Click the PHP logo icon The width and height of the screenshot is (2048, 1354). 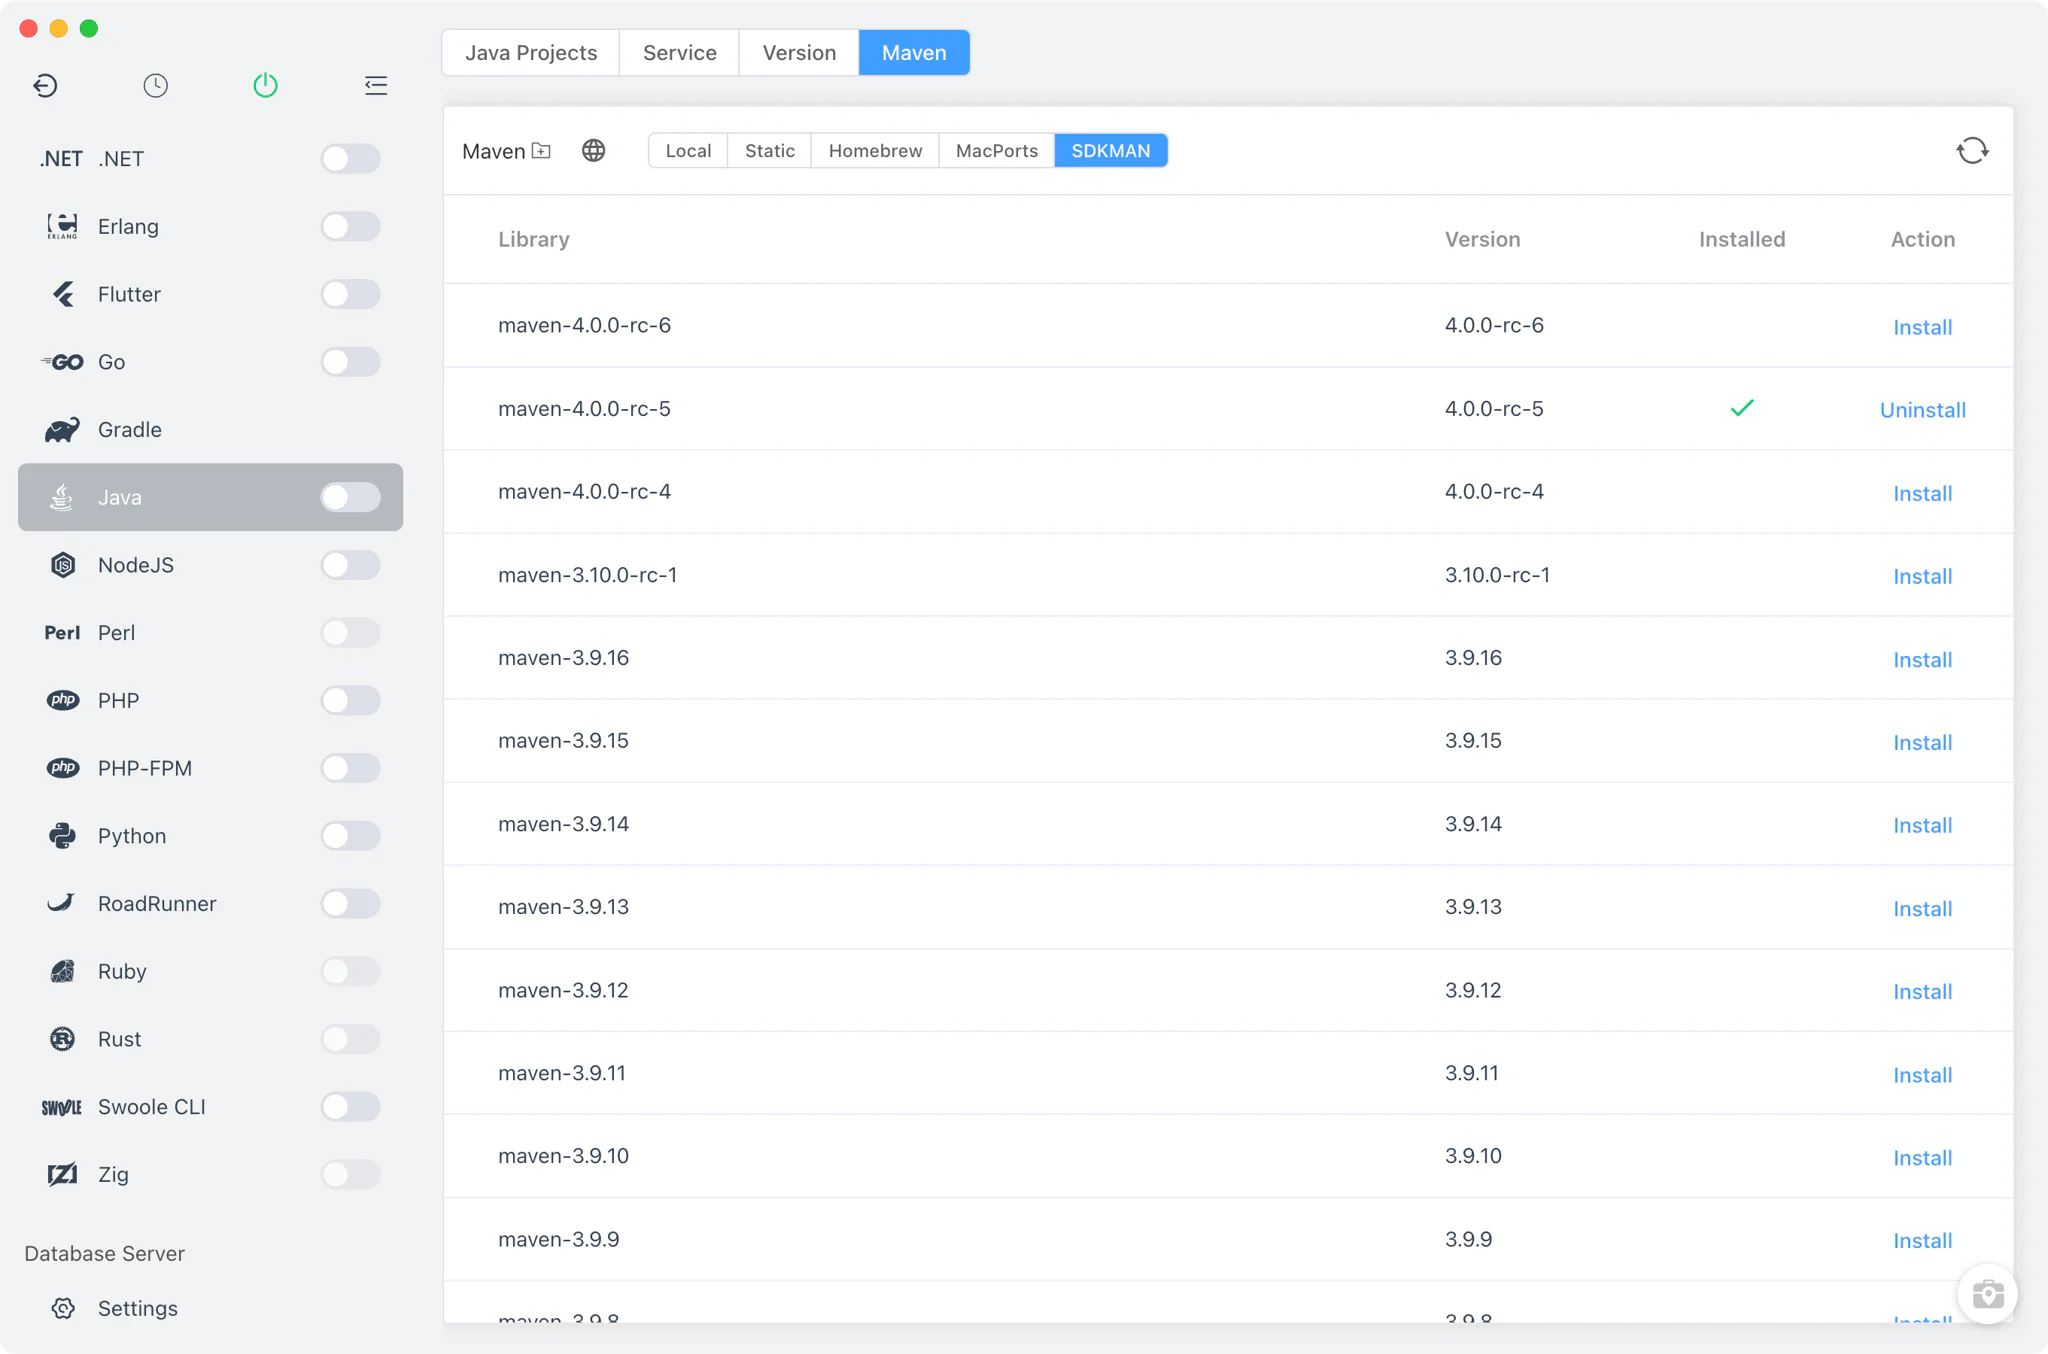(63, 700)
